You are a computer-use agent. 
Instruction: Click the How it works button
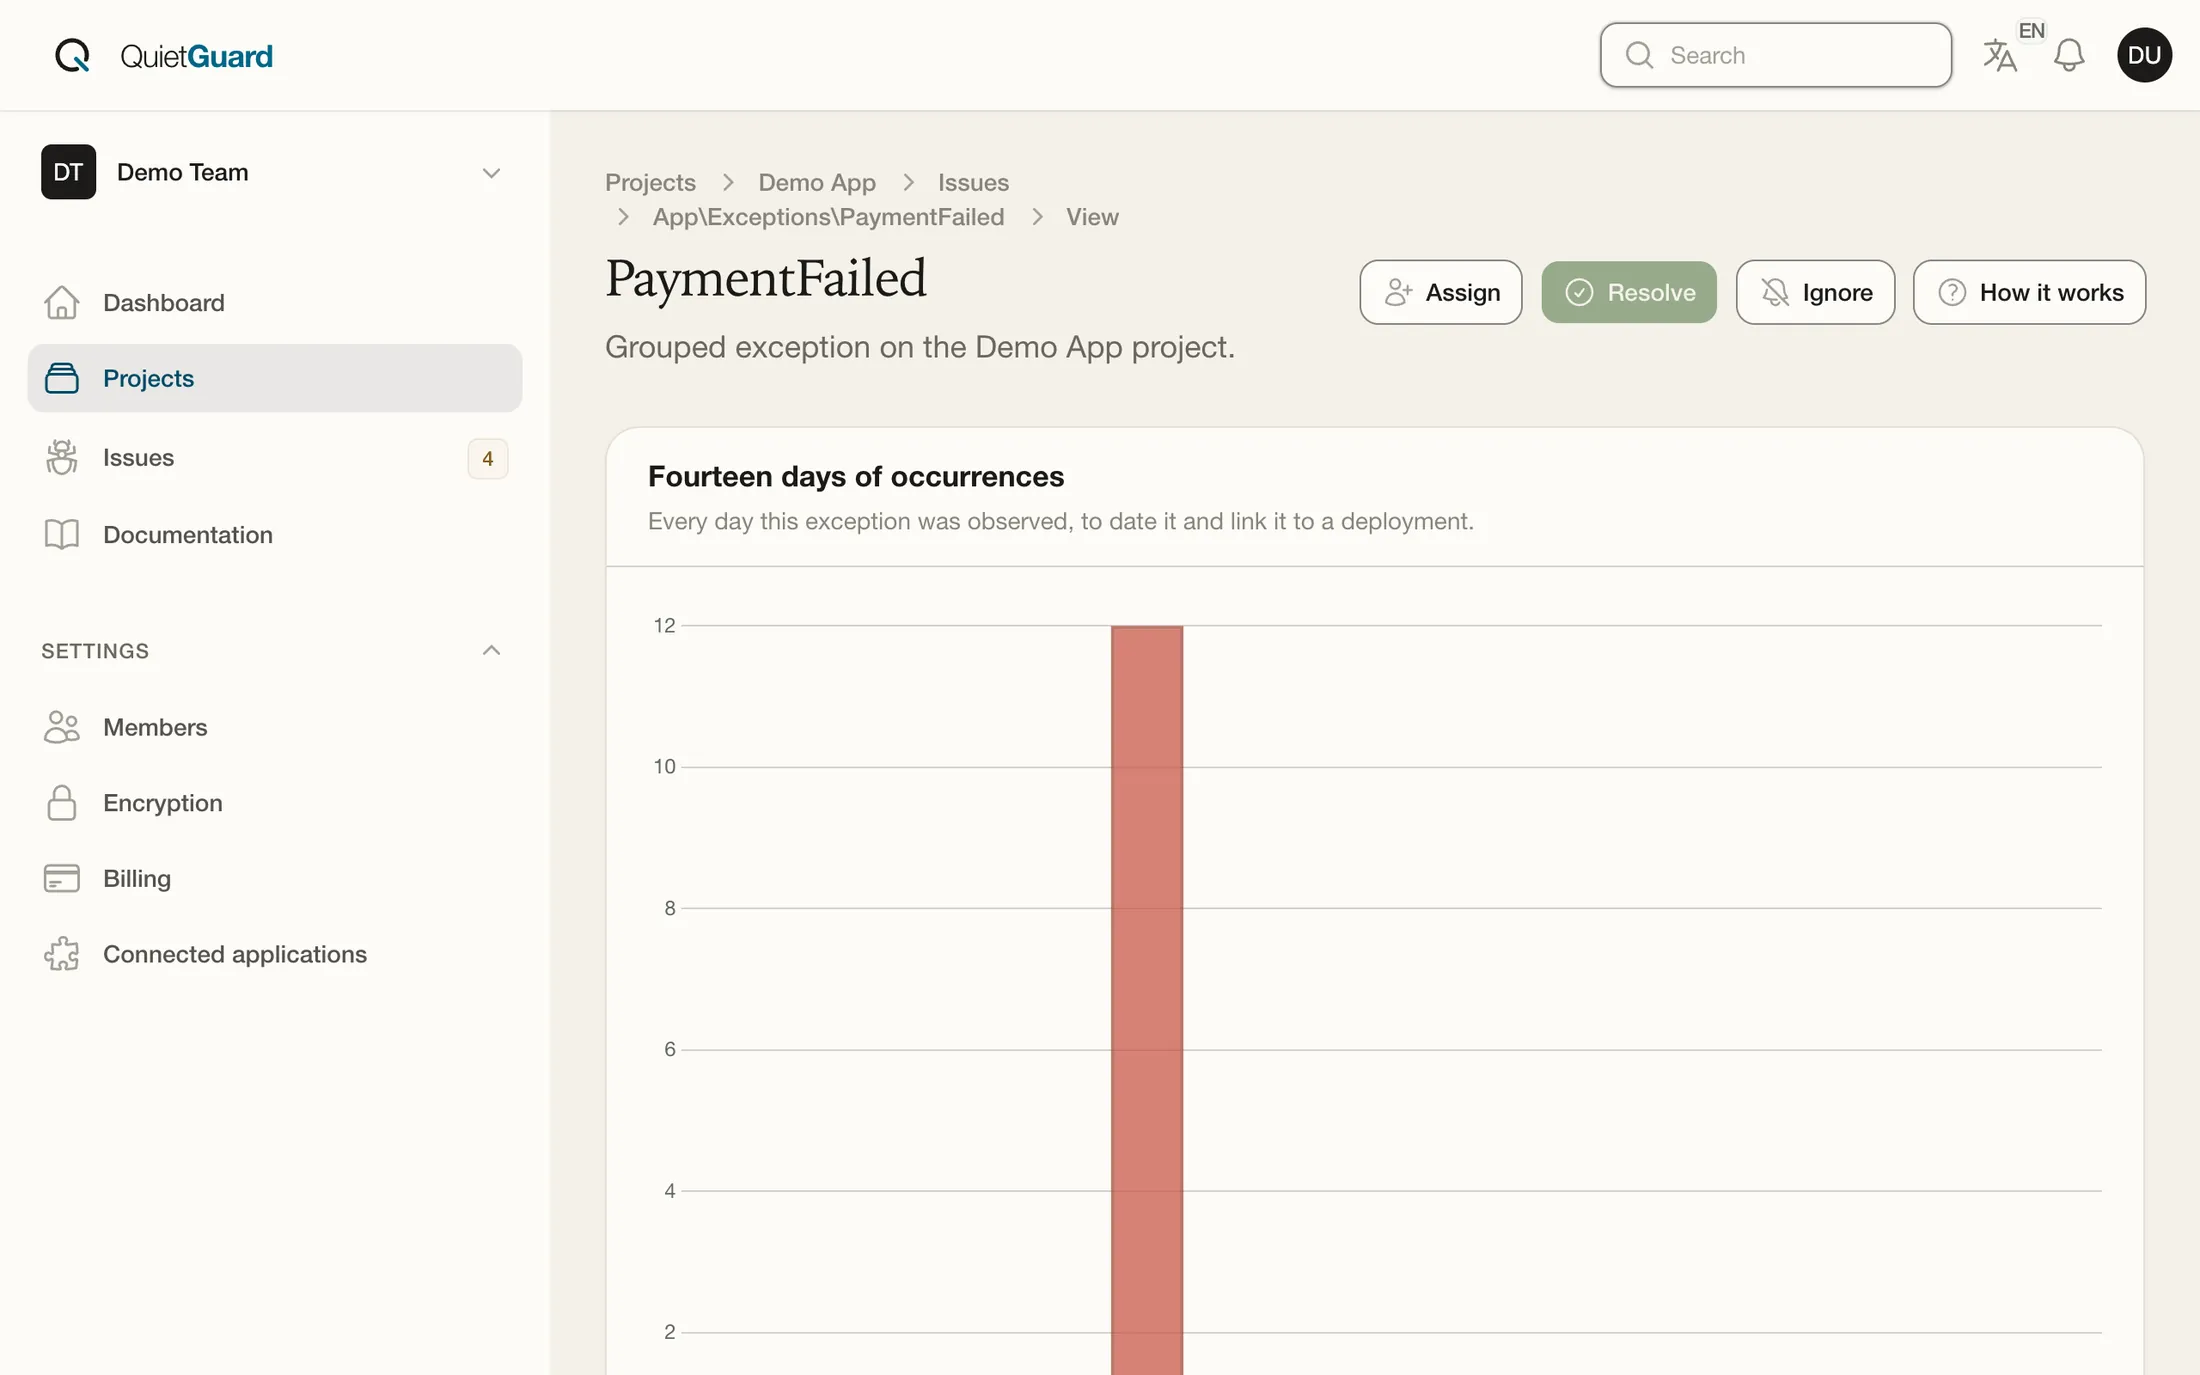pos(2029,292)
